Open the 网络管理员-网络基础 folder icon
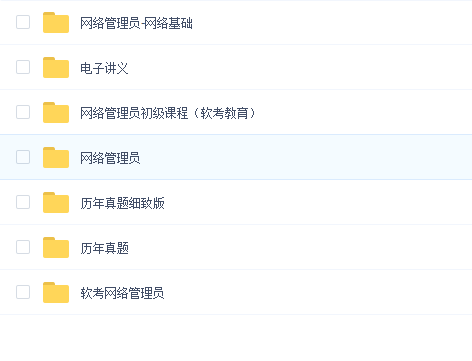The width and height of the screenshot is (472, 361). pyautogui.click(x=56, y=23)
